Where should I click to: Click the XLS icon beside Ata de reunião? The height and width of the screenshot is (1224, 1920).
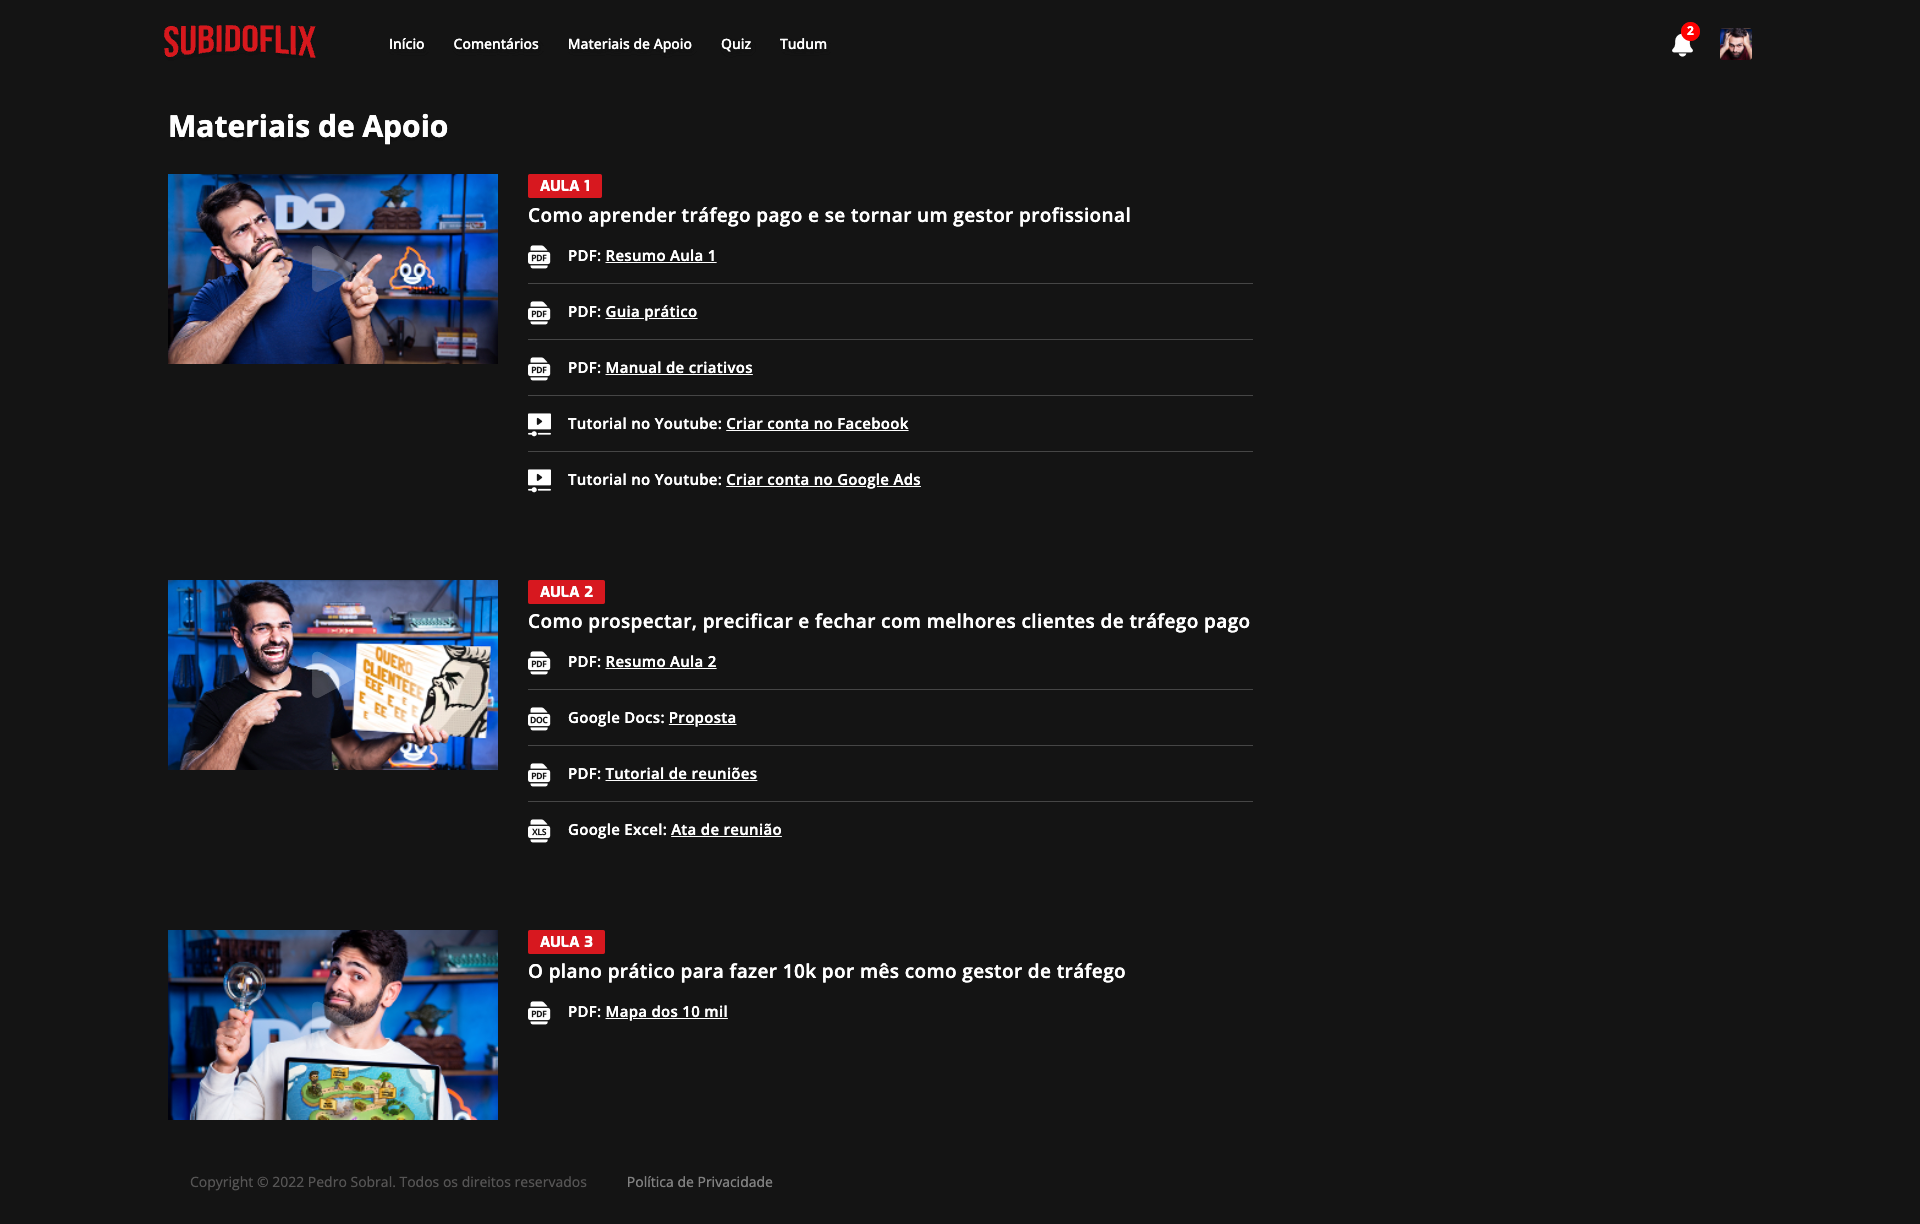coord(539,831)
